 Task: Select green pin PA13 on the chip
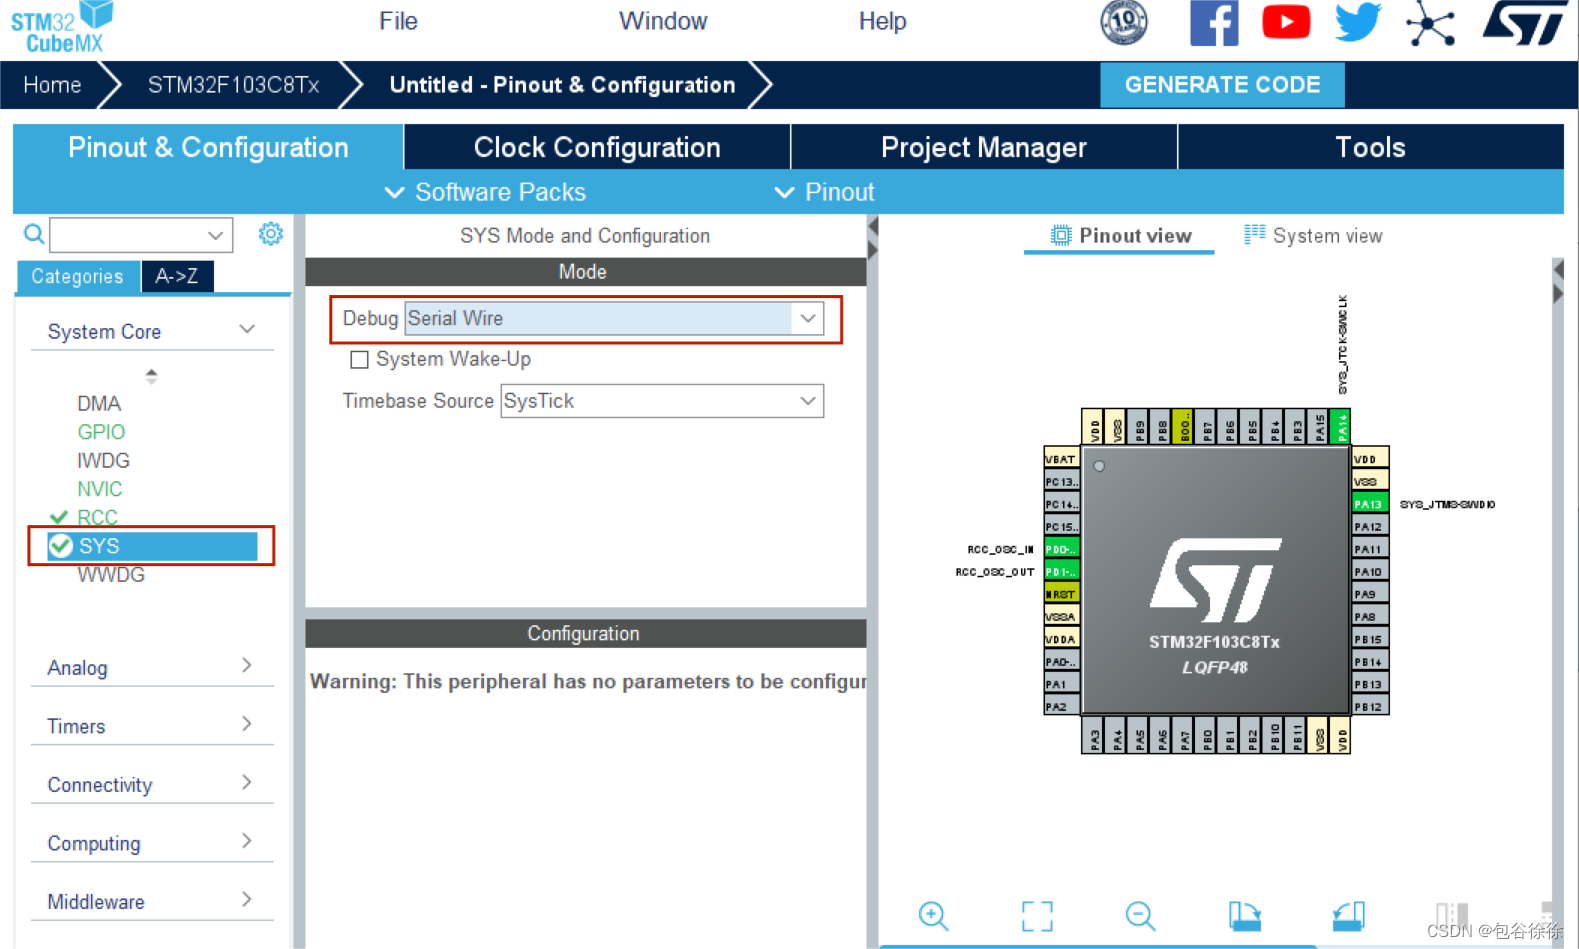click(1369, 504)
